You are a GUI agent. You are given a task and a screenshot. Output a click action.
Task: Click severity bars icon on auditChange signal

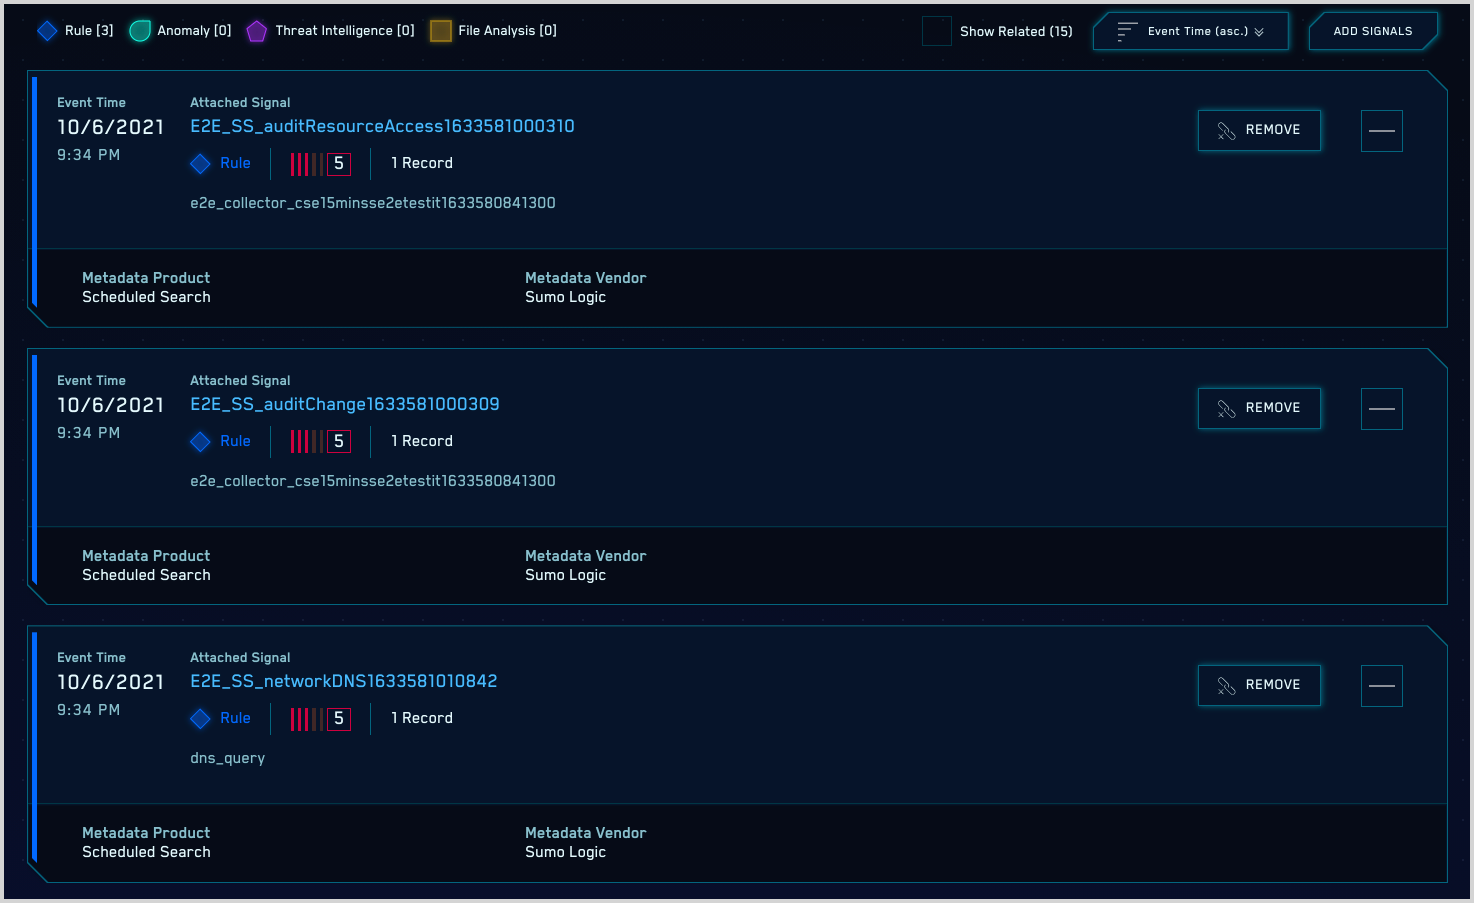point(306,442)
